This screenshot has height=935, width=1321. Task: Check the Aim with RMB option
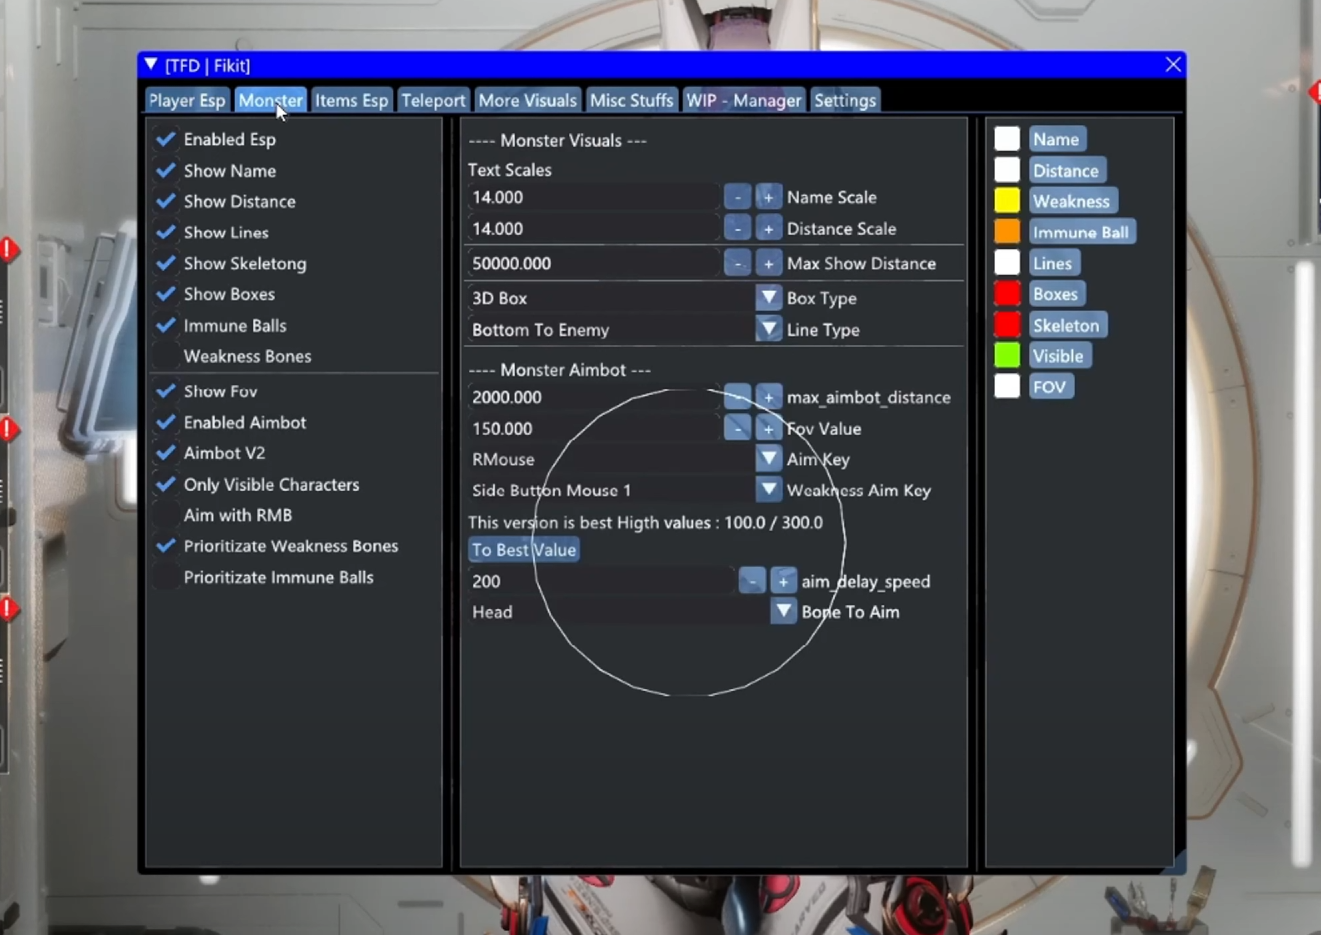(x=166, y=515)
